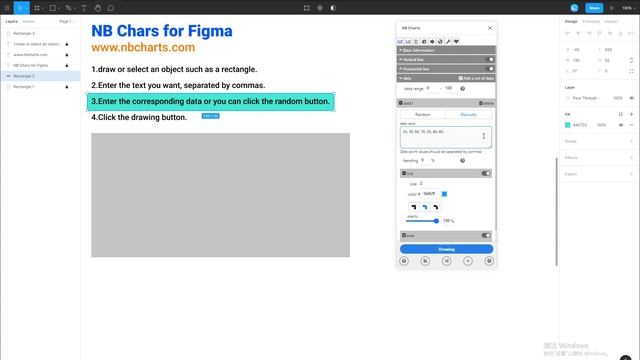Toggle constrain proportions icon
The width and height of the screenshot is (640, 360).
[631, 60]
